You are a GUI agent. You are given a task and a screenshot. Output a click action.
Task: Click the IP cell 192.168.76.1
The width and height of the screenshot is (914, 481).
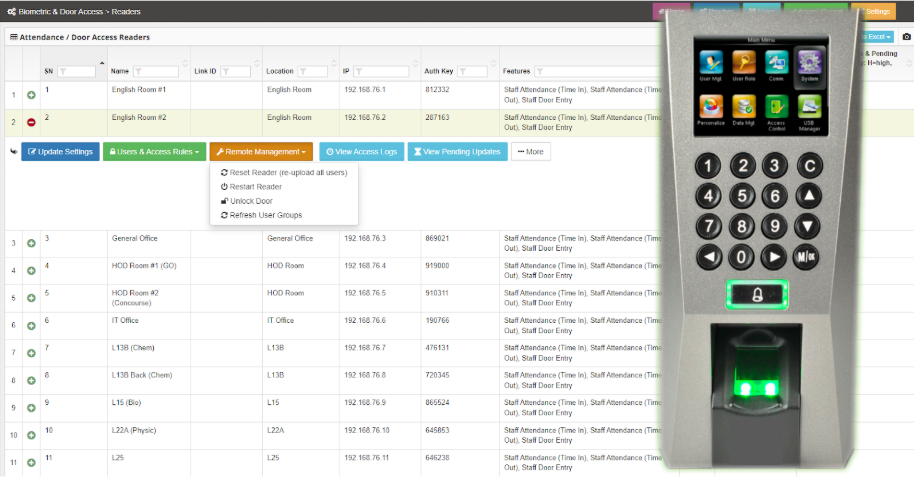pos(365,90)
